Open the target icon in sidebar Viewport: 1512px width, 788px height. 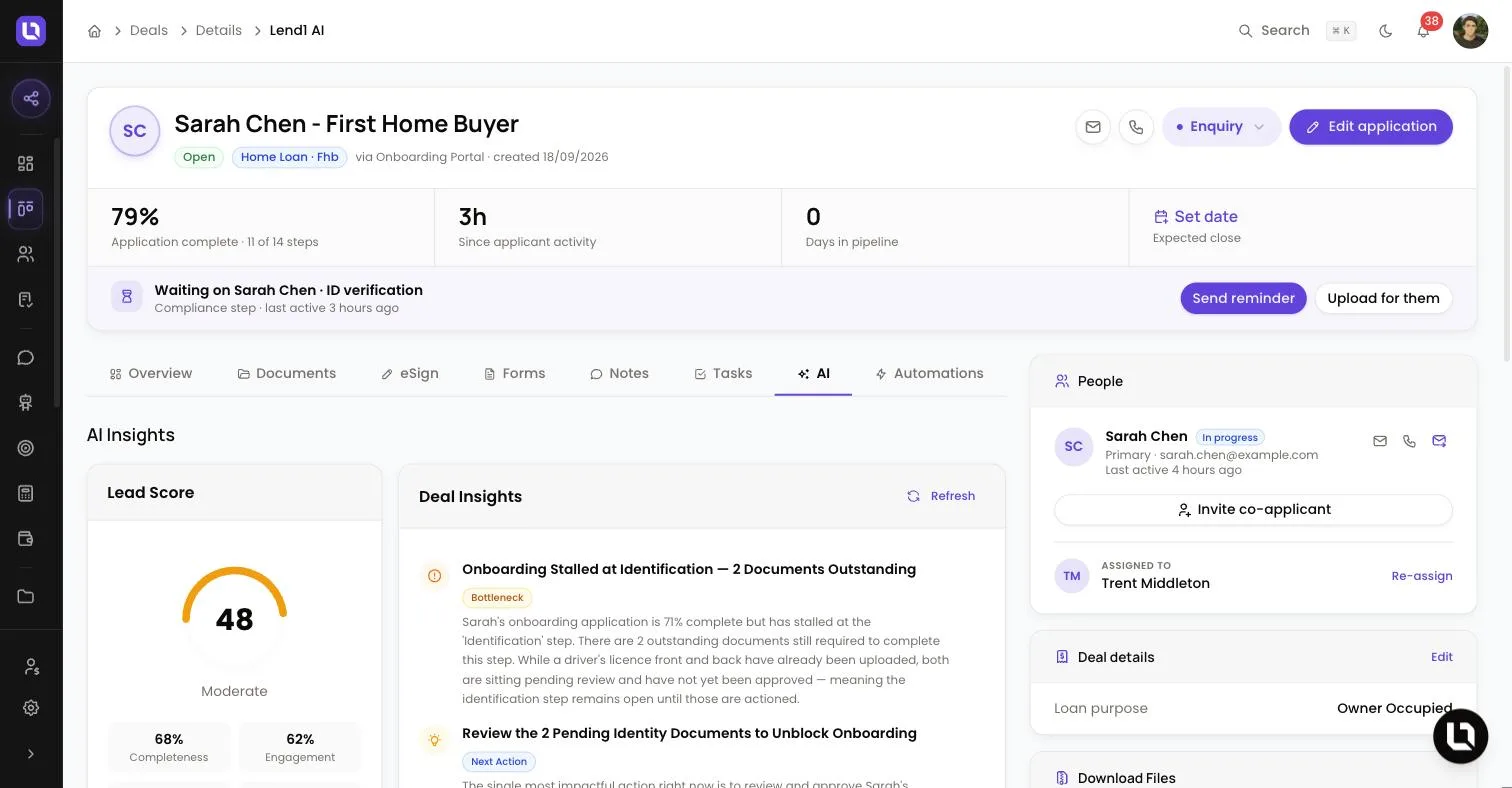click(x=26, y=448)
